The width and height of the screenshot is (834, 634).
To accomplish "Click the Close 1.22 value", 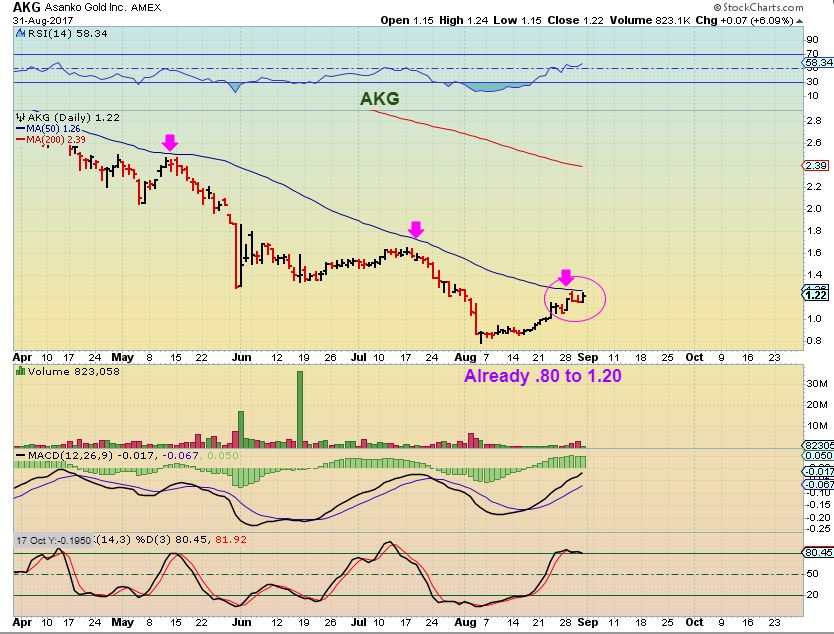I will pos(576,21).
